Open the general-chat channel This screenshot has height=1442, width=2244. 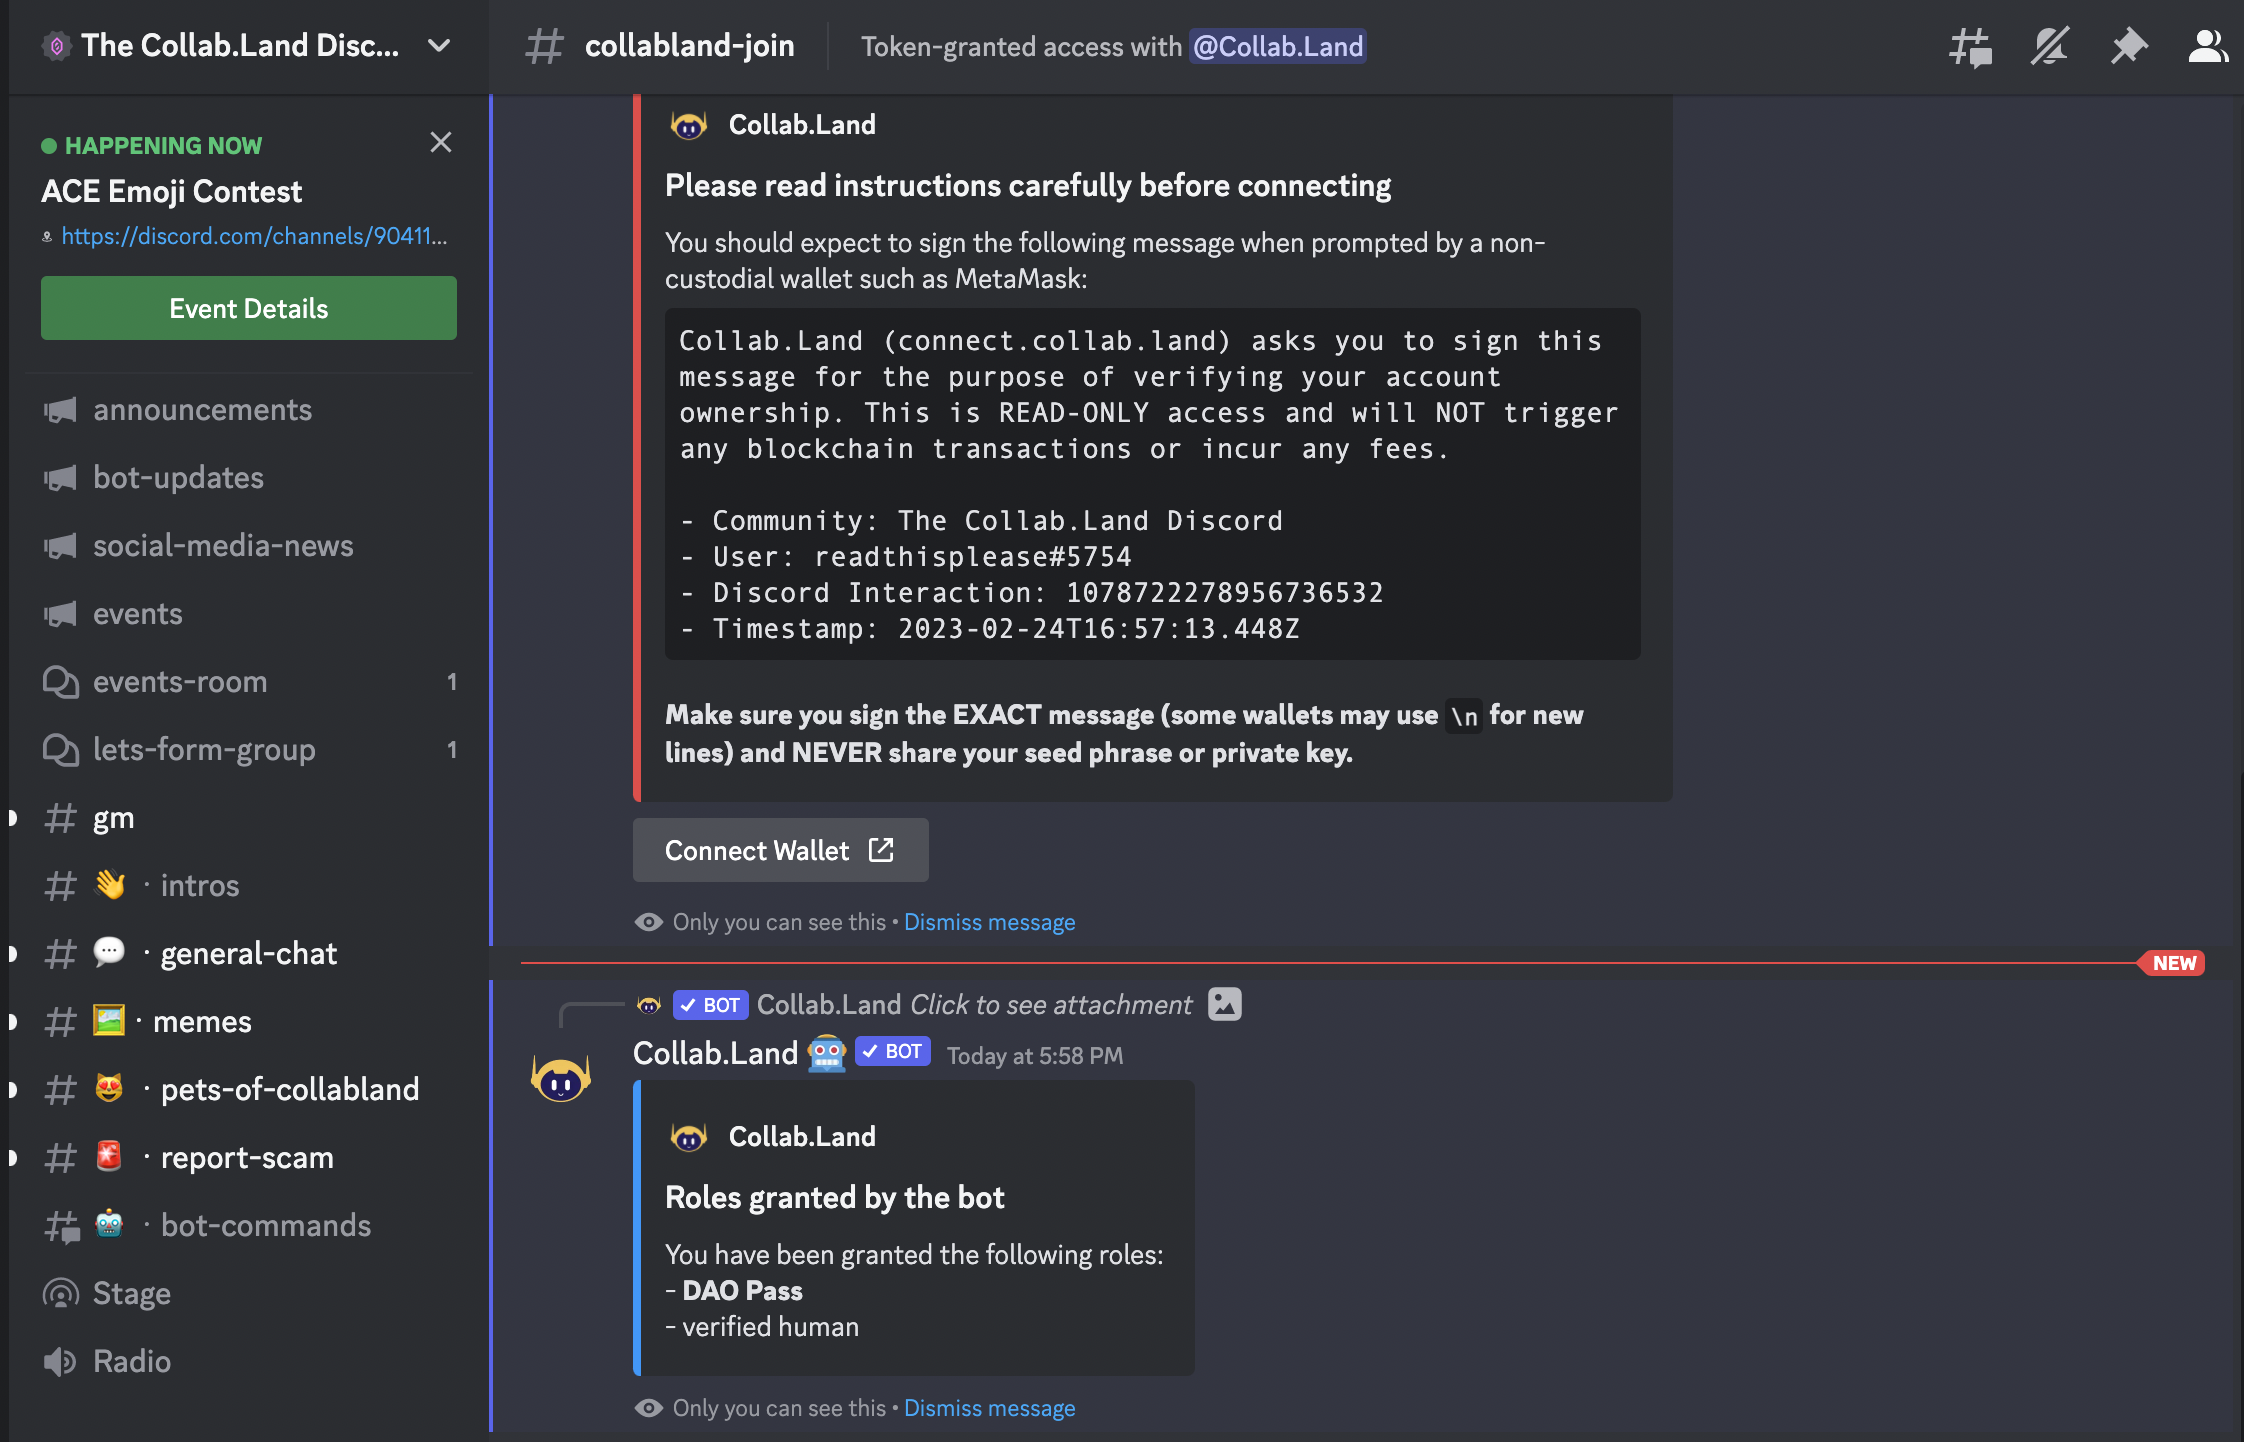(x=249, y=954)
